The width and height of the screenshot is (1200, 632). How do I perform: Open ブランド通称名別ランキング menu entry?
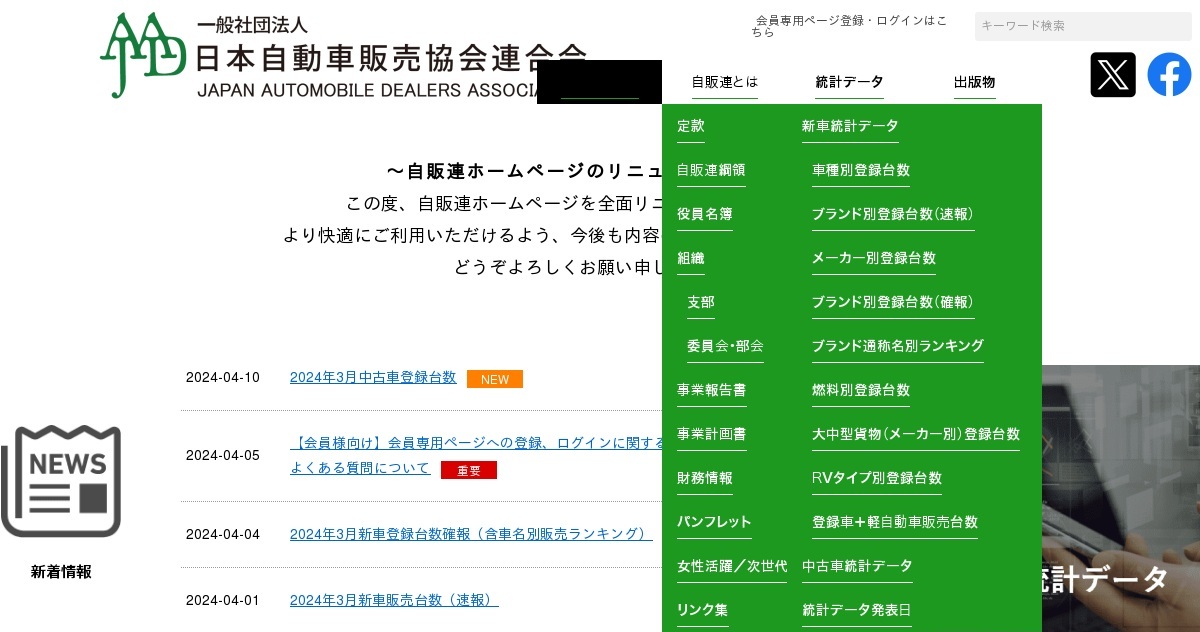(897, 346)
